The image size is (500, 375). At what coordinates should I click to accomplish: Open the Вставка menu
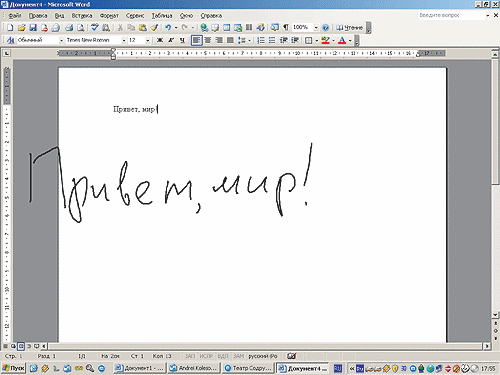[x=82, y=16]
